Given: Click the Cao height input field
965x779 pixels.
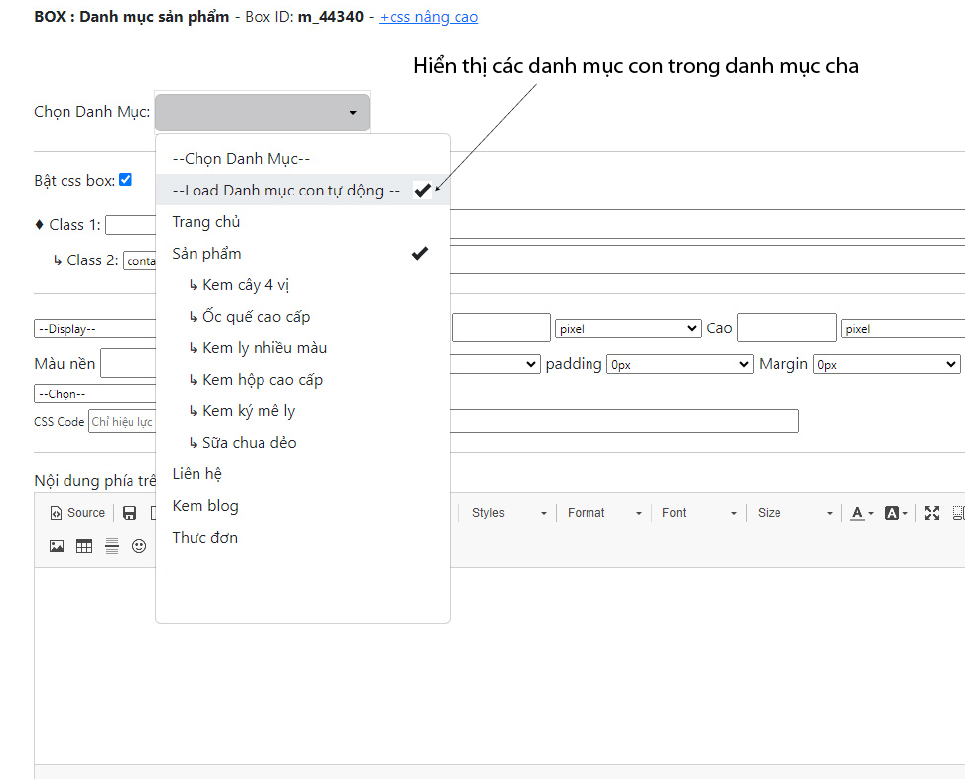Looking at the screenshot, I should [787, 327].
